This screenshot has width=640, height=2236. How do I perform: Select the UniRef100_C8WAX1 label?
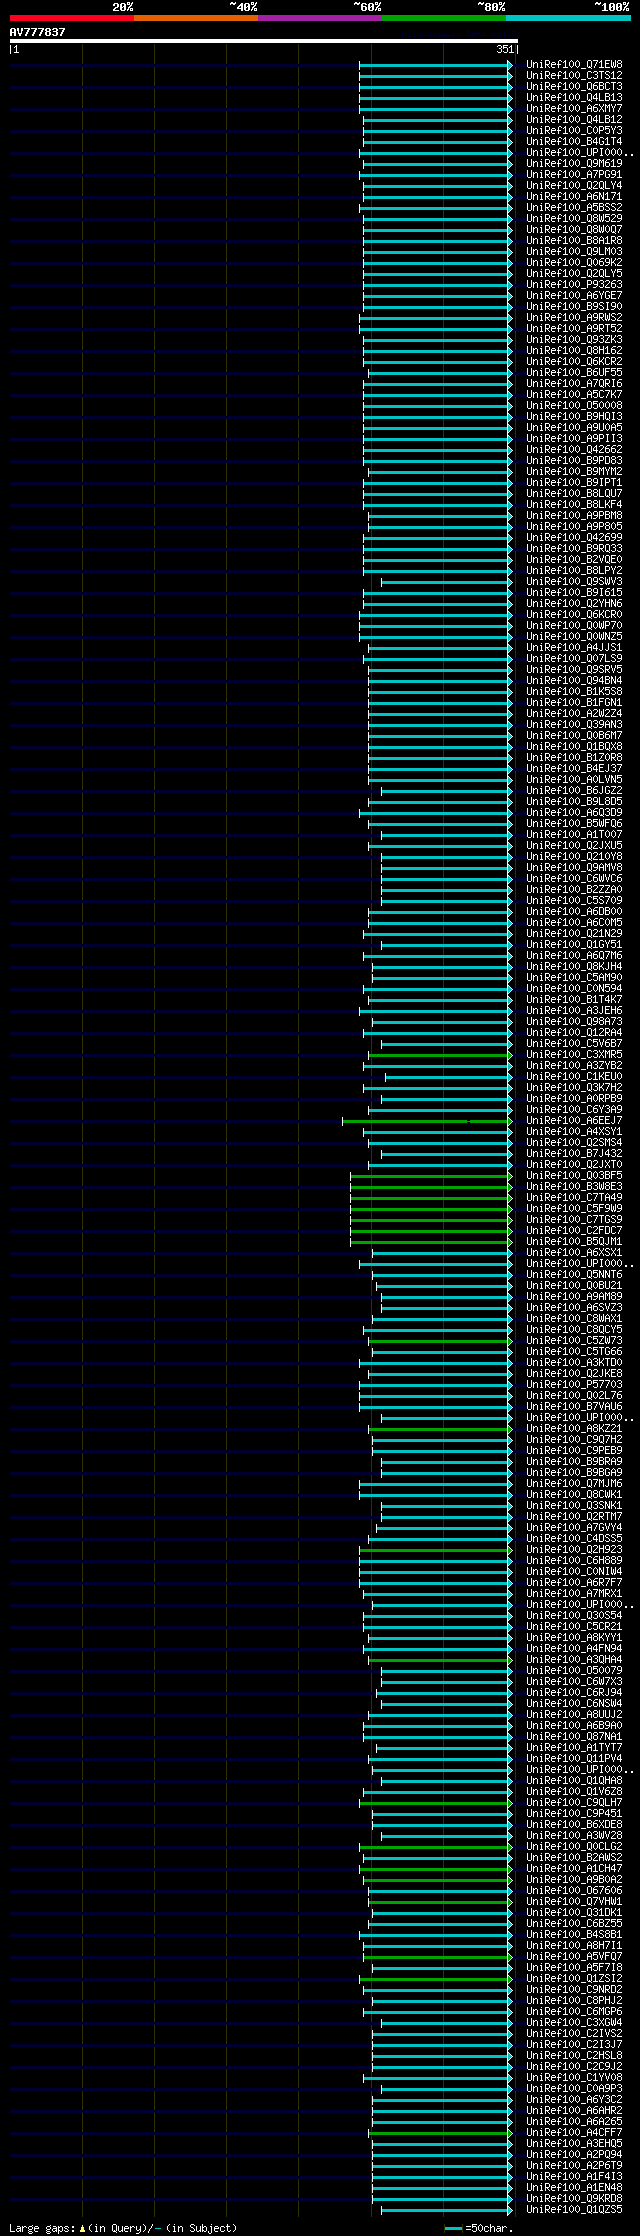(574, 1319)
